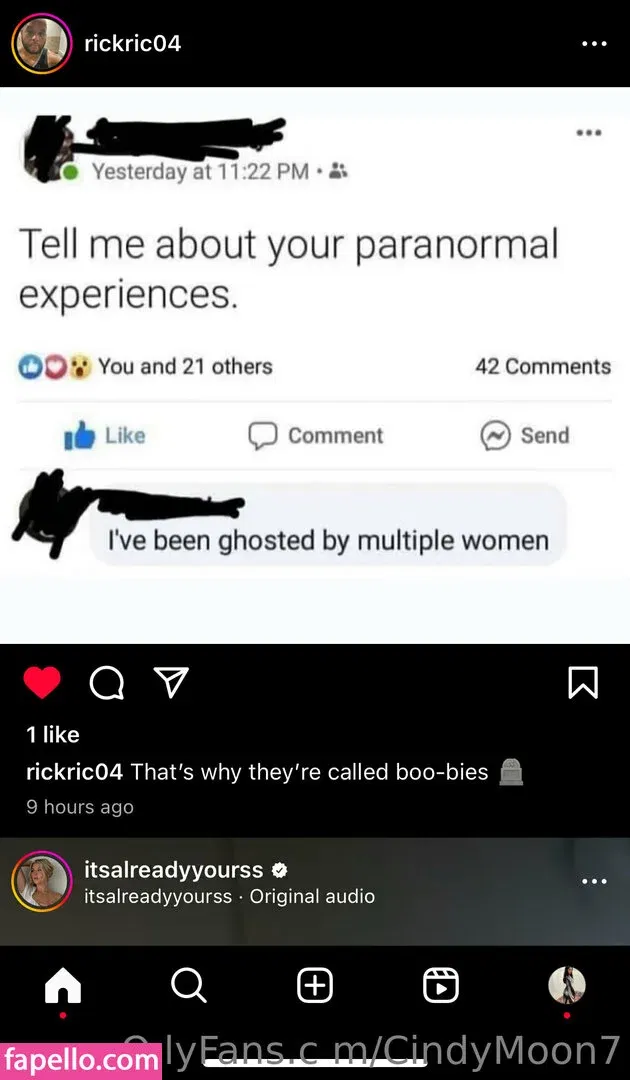This screenshot has height=1080, width=630.
Task: Open comments with the speech bubble icon
Action: click(x=107, y=683)
